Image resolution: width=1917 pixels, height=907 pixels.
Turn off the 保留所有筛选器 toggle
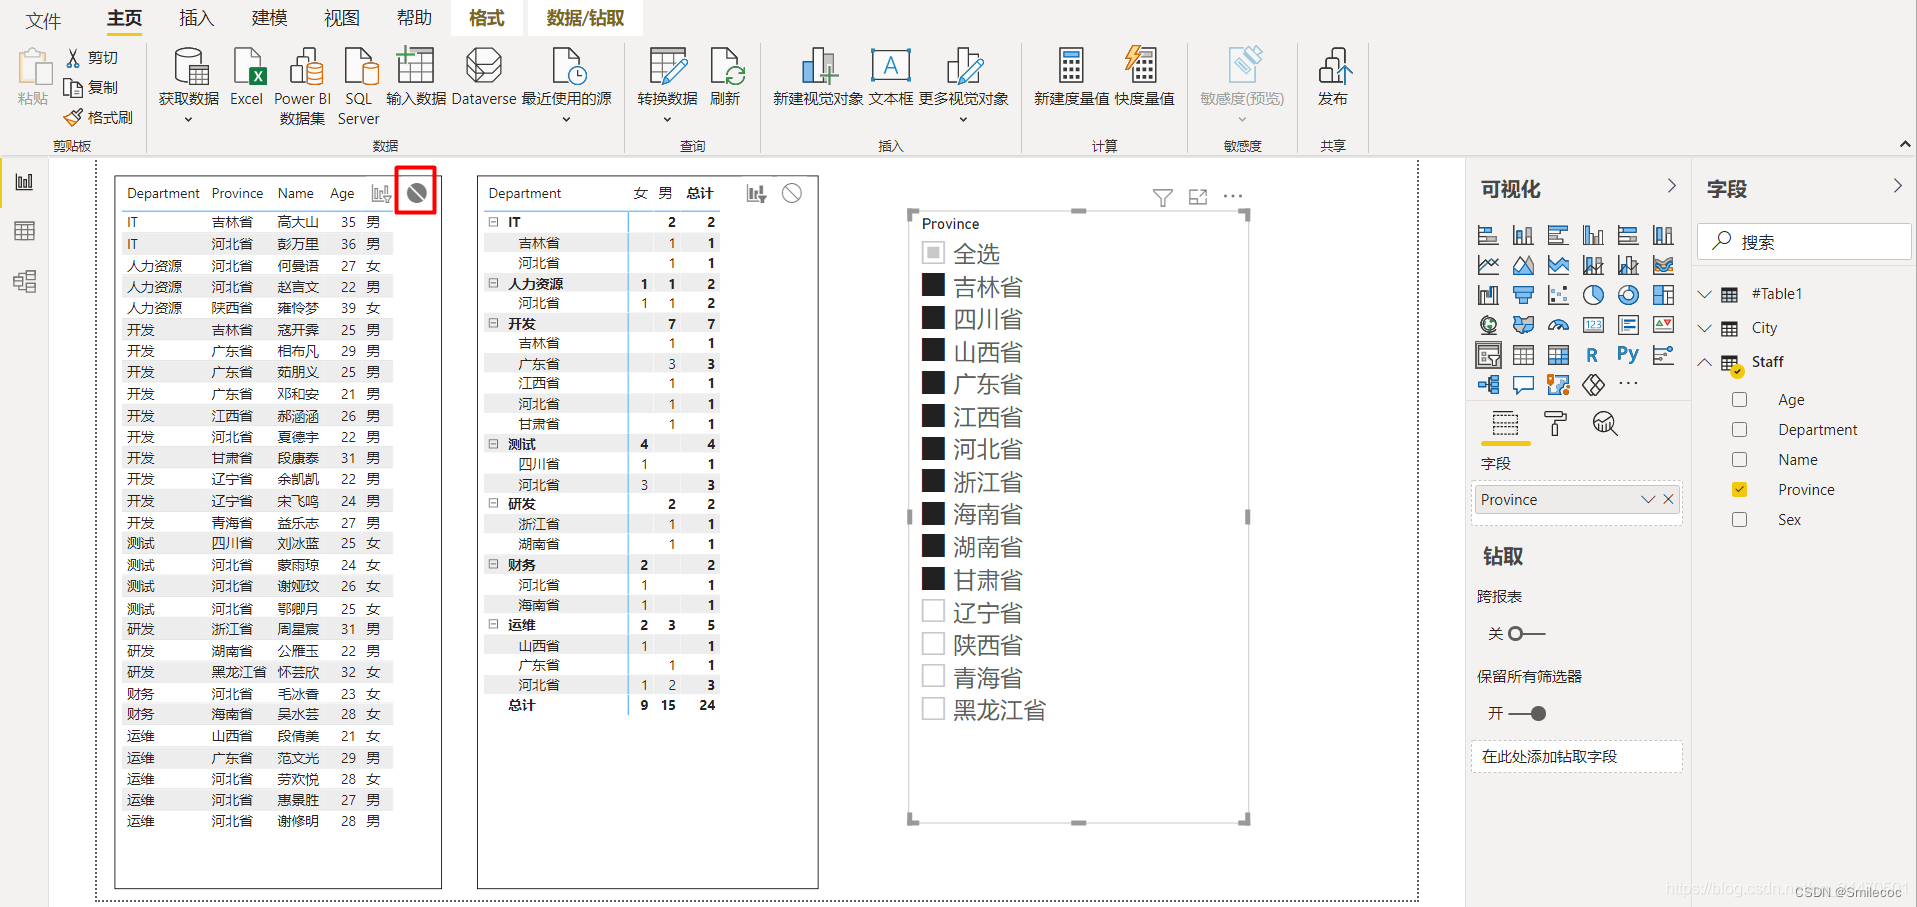[x=1527, y=714]
